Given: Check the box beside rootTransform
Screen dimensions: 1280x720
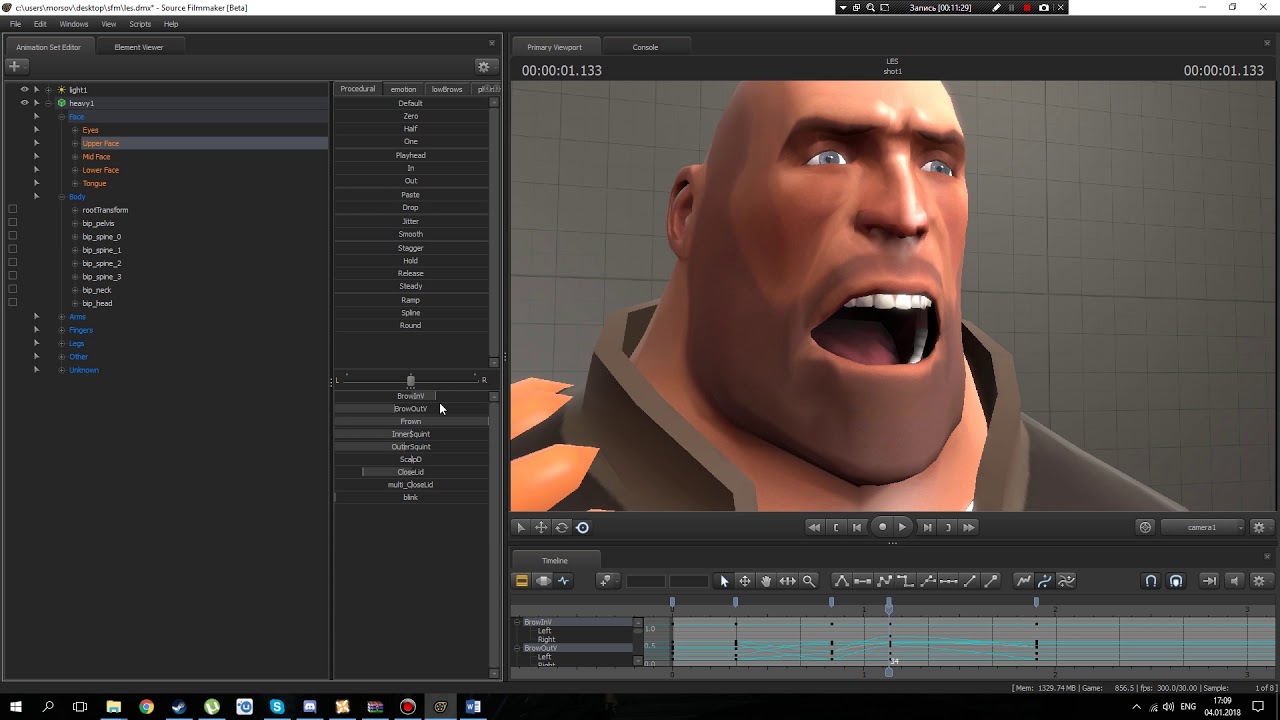Looking at the screenshot, I should [x=12, y=210].
